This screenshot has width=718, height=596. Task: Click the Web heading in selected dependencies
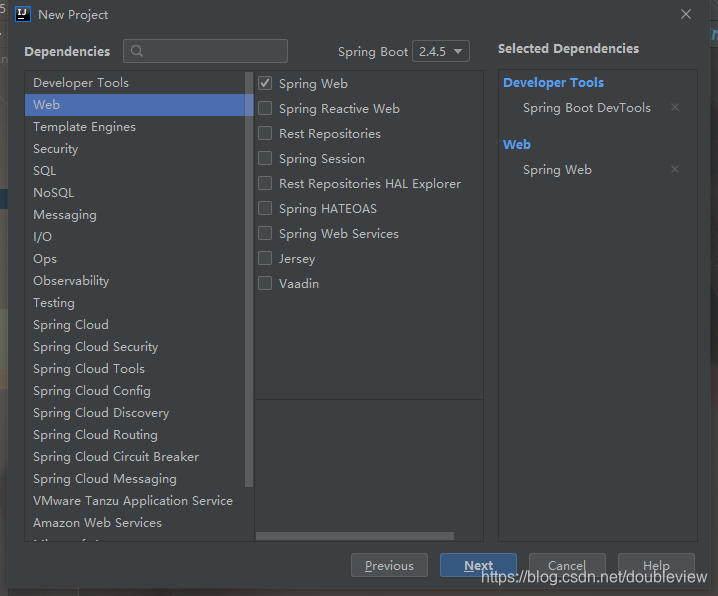517,145
